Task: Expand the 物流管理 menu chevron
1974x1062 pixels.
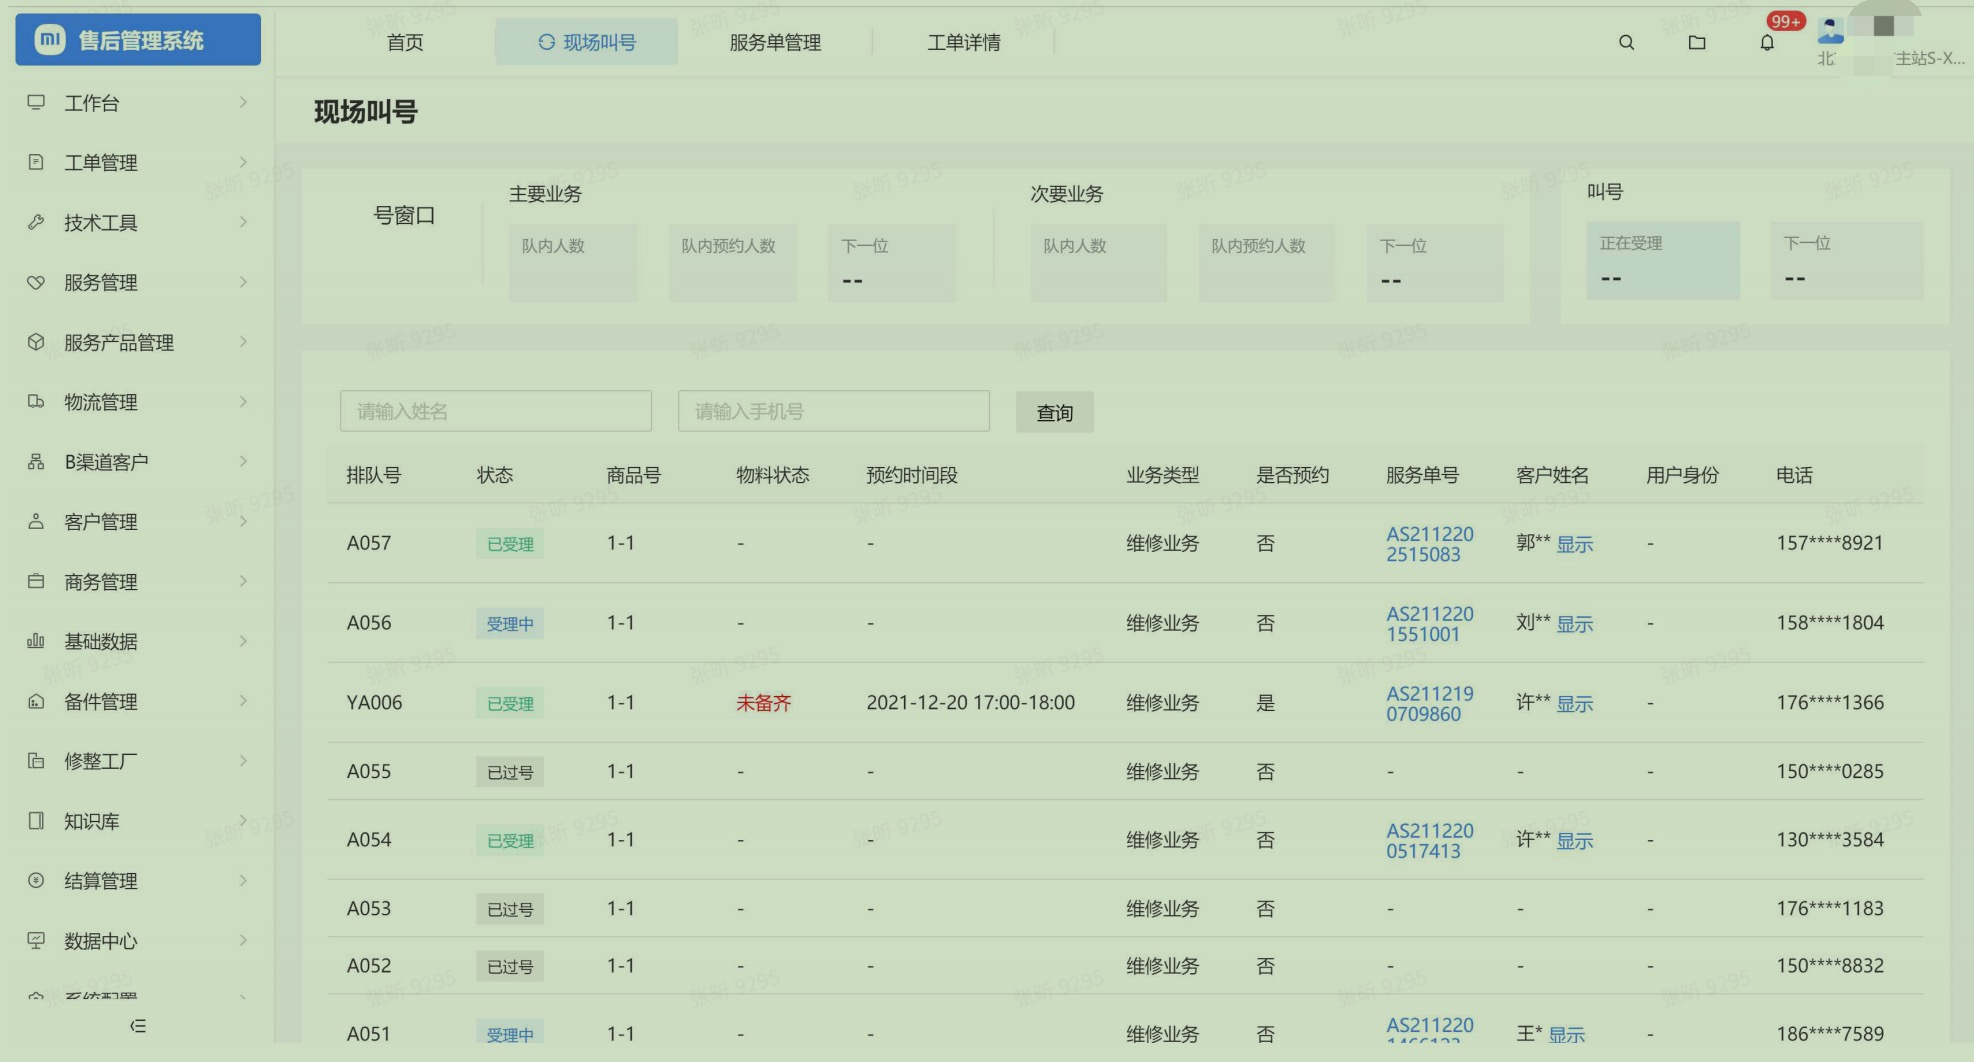Action: (x=243, y=402)
